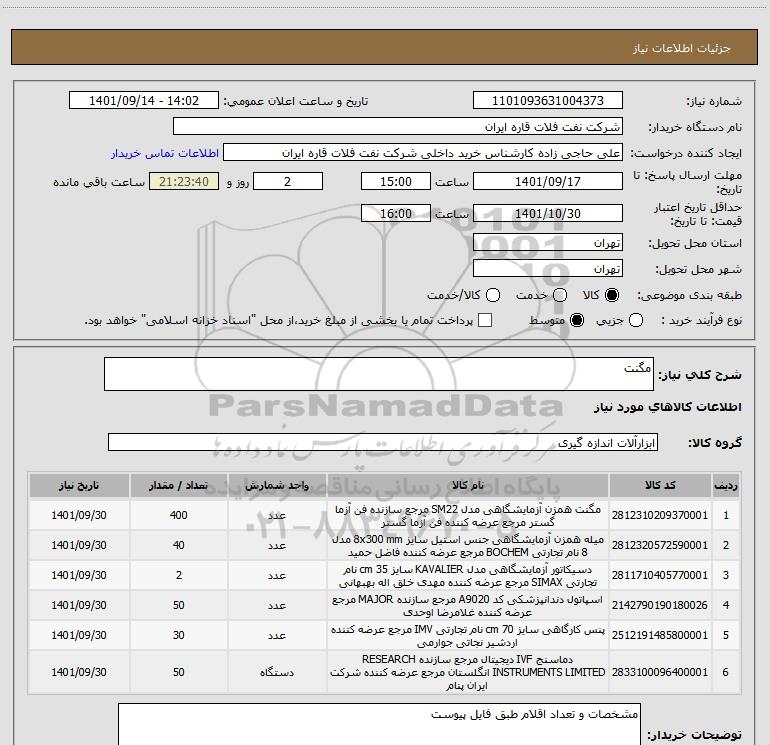Select the کالا radio button
The height and width of the screenshot is (745, 770).
[612, 295]
